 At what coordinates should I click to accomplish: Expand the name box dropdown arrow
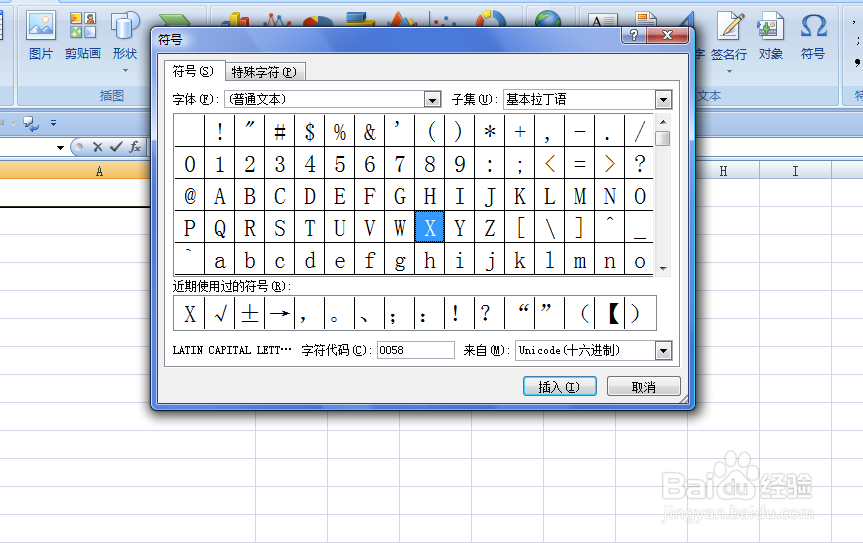pos(60,147)
